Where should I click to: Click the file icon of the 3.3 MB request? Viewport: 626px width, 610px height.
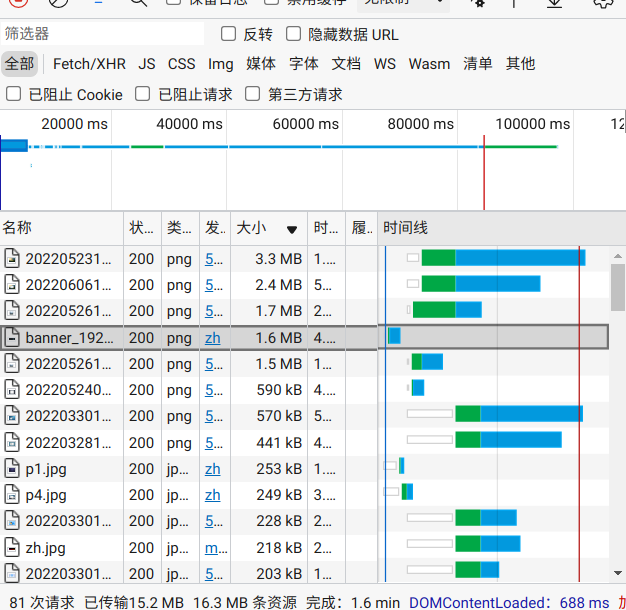pos(12,259)
